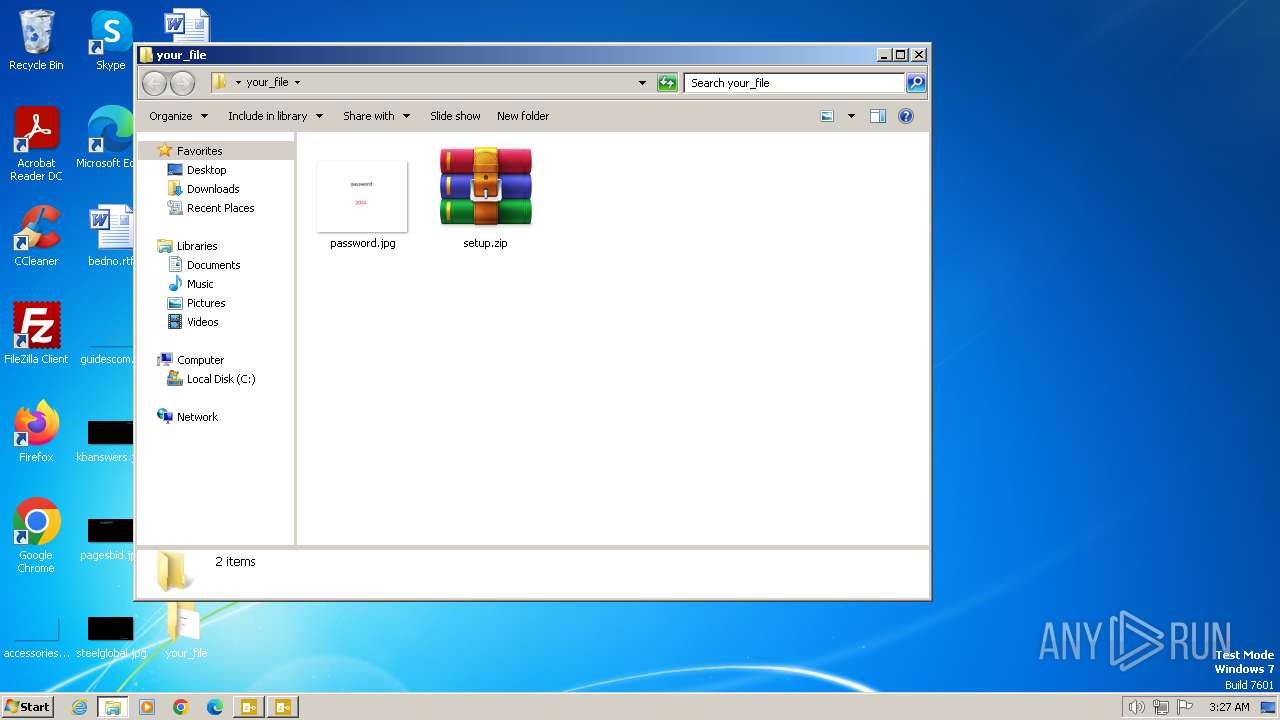The image size is (1280, 720).
Task: Click in the Search your_file box
Action: click(x=795, y=83)
